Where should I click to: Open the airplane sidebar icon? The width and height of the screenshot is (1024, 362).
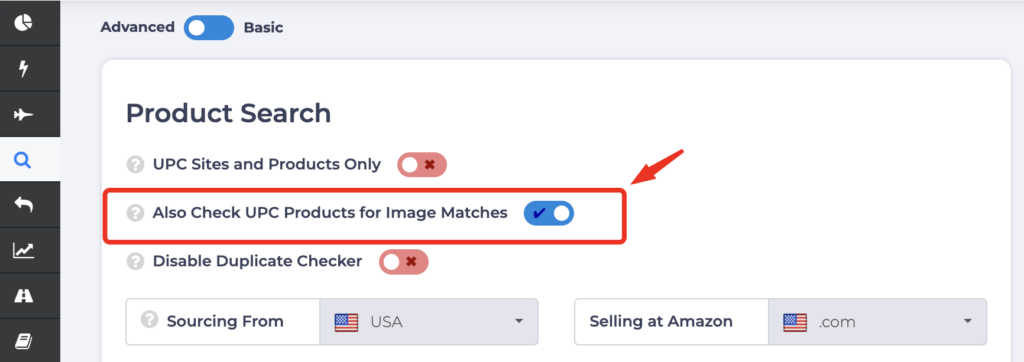point(24,114)
